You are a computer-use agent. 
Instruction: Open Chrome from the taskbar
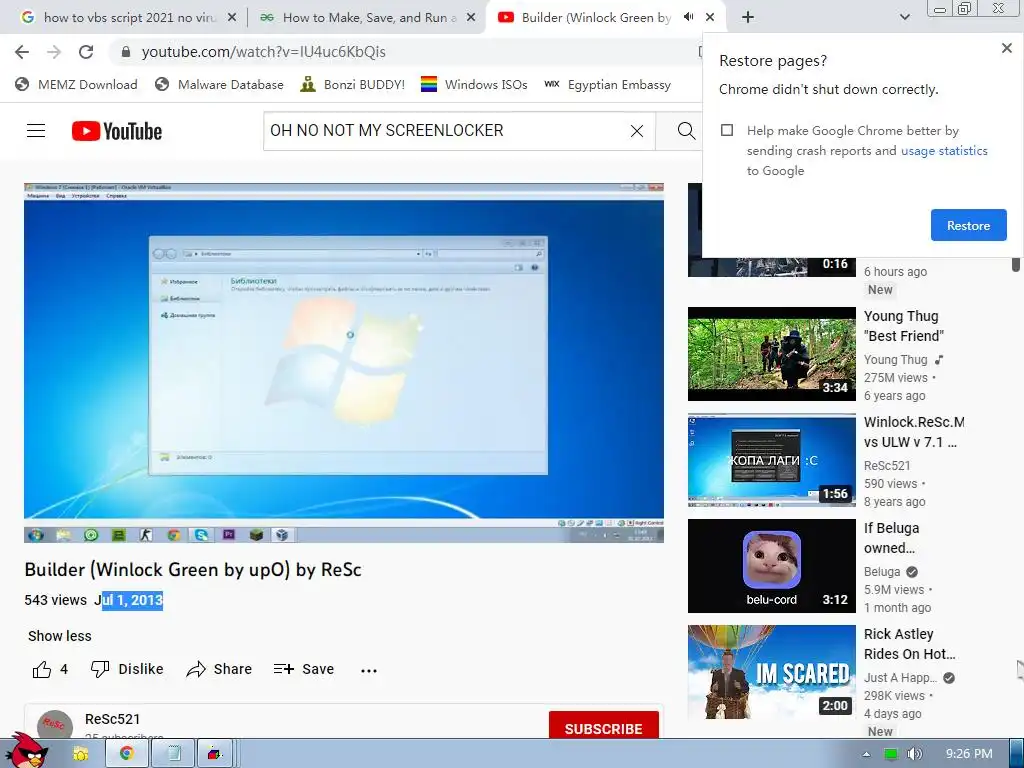coord(127,754)
